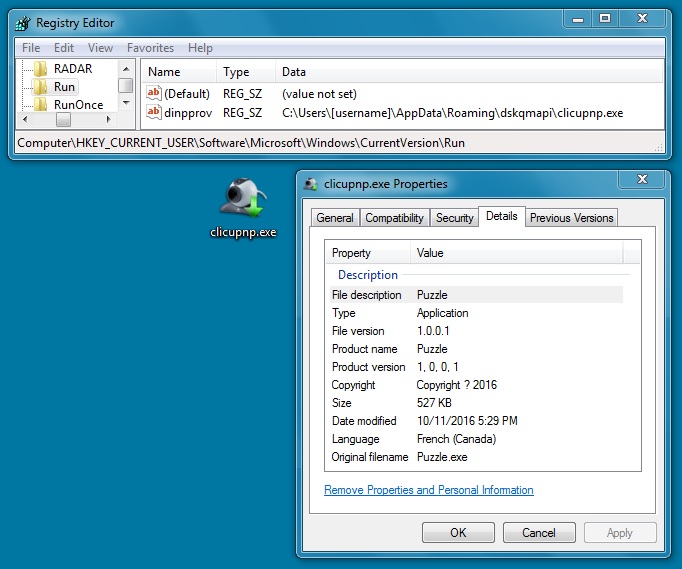Click the Property column header
The image size is (682, 569).
(368, 253)
